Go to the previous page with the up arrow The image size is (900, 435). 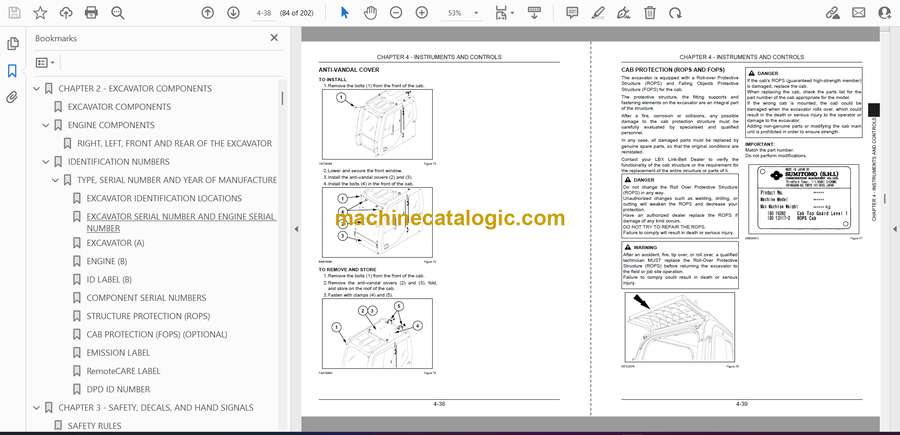(x=207, y=13)
